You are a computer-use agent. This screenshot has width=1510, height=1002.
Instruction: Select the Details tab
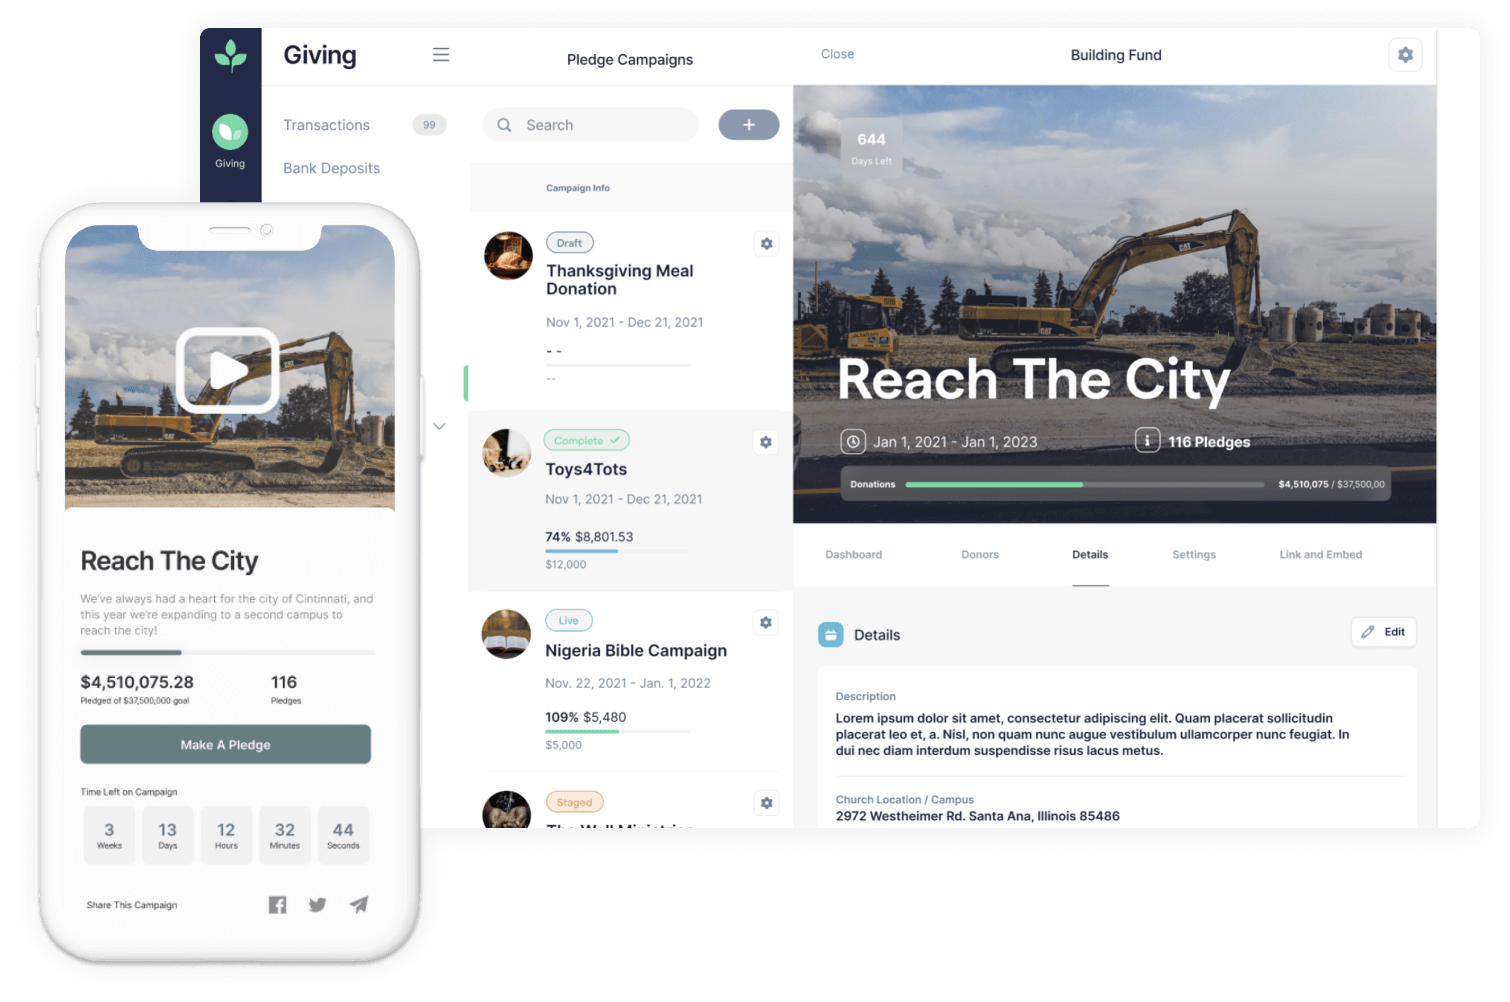(1090, 555)
